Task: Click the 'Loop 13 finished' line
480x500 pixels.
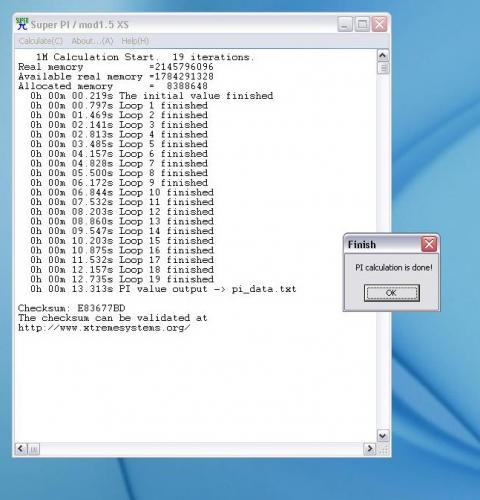Action: coord(122,221)
